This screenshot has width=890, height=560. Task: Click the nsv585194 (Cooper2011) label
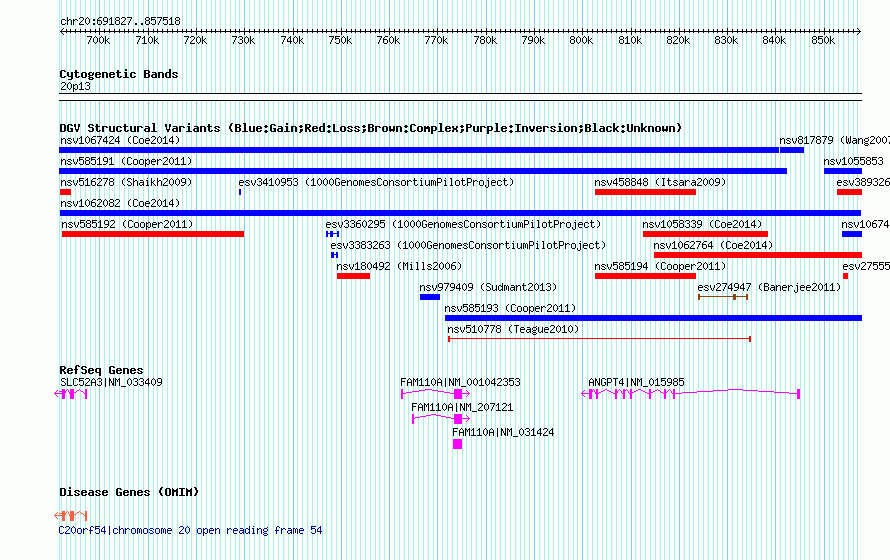(x=660, y=266)
